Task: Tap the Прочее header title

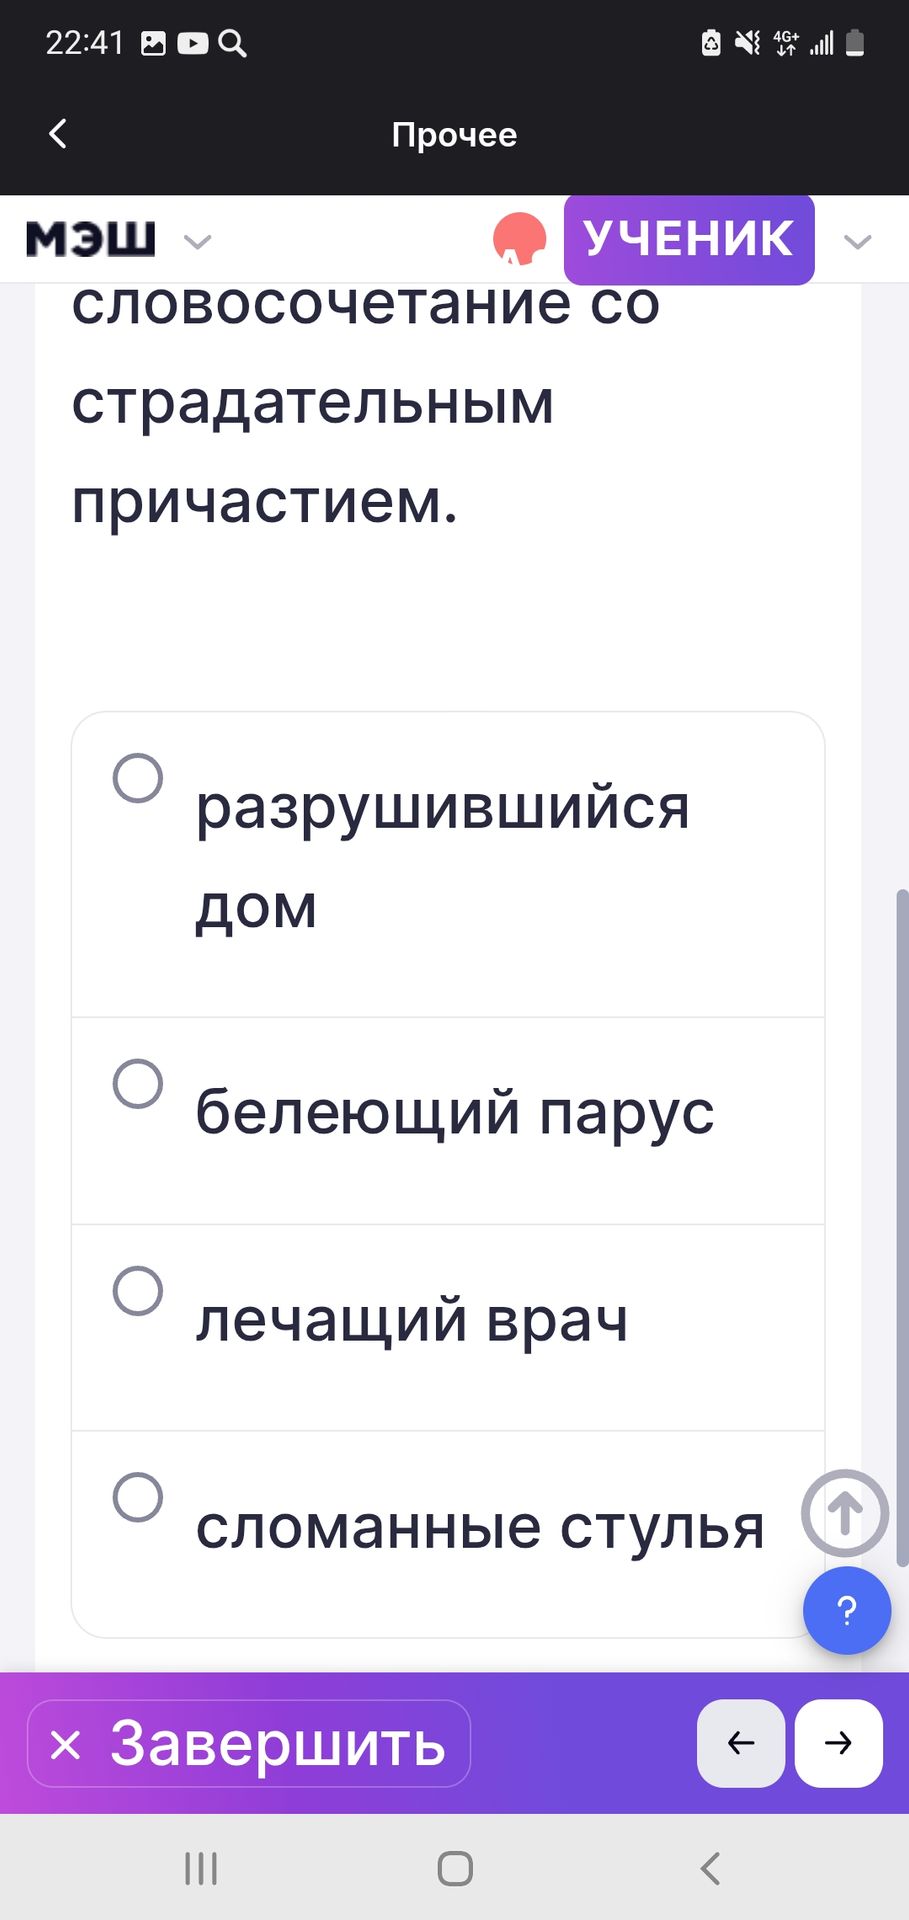Action: [x=454, y=135]
